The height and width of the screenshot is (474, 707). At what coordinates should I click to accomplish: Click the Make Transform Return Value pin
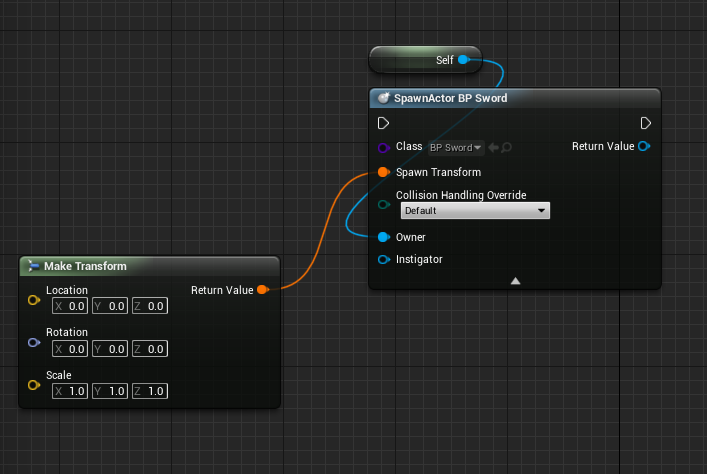pyautogui.click(x=262, y=290)
